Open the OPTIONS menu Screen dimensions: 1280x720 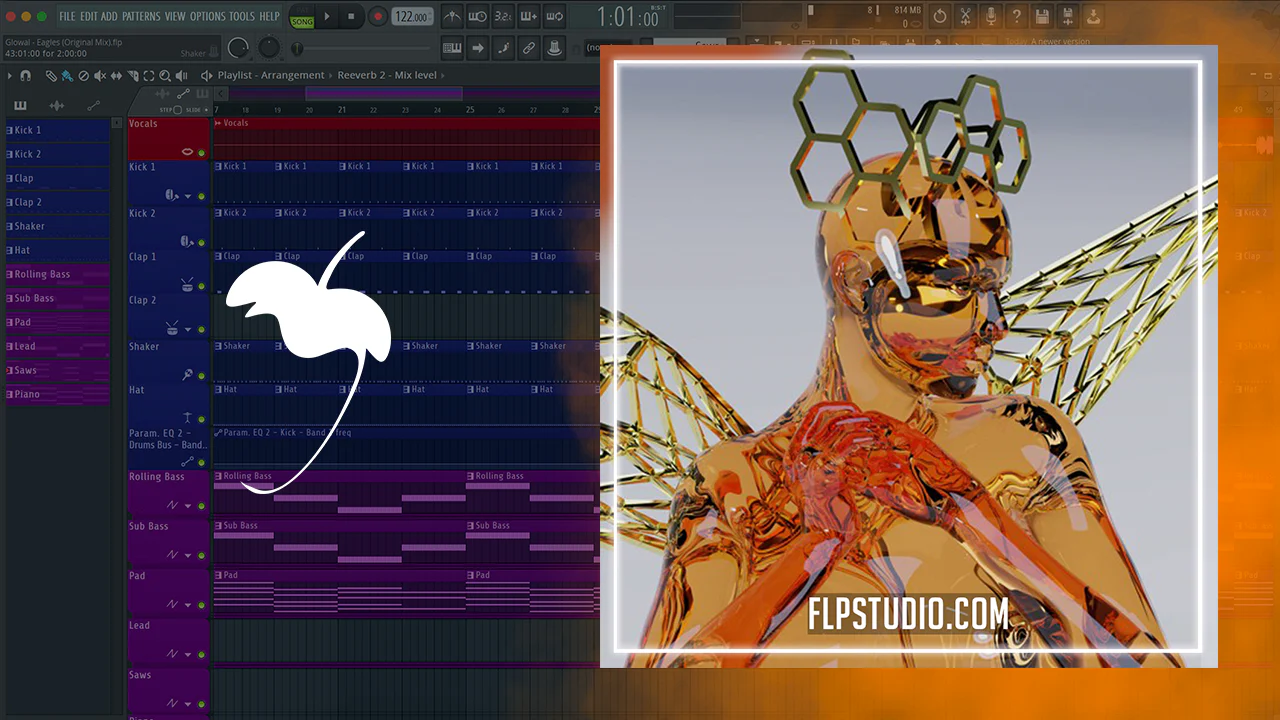point(208,16)
